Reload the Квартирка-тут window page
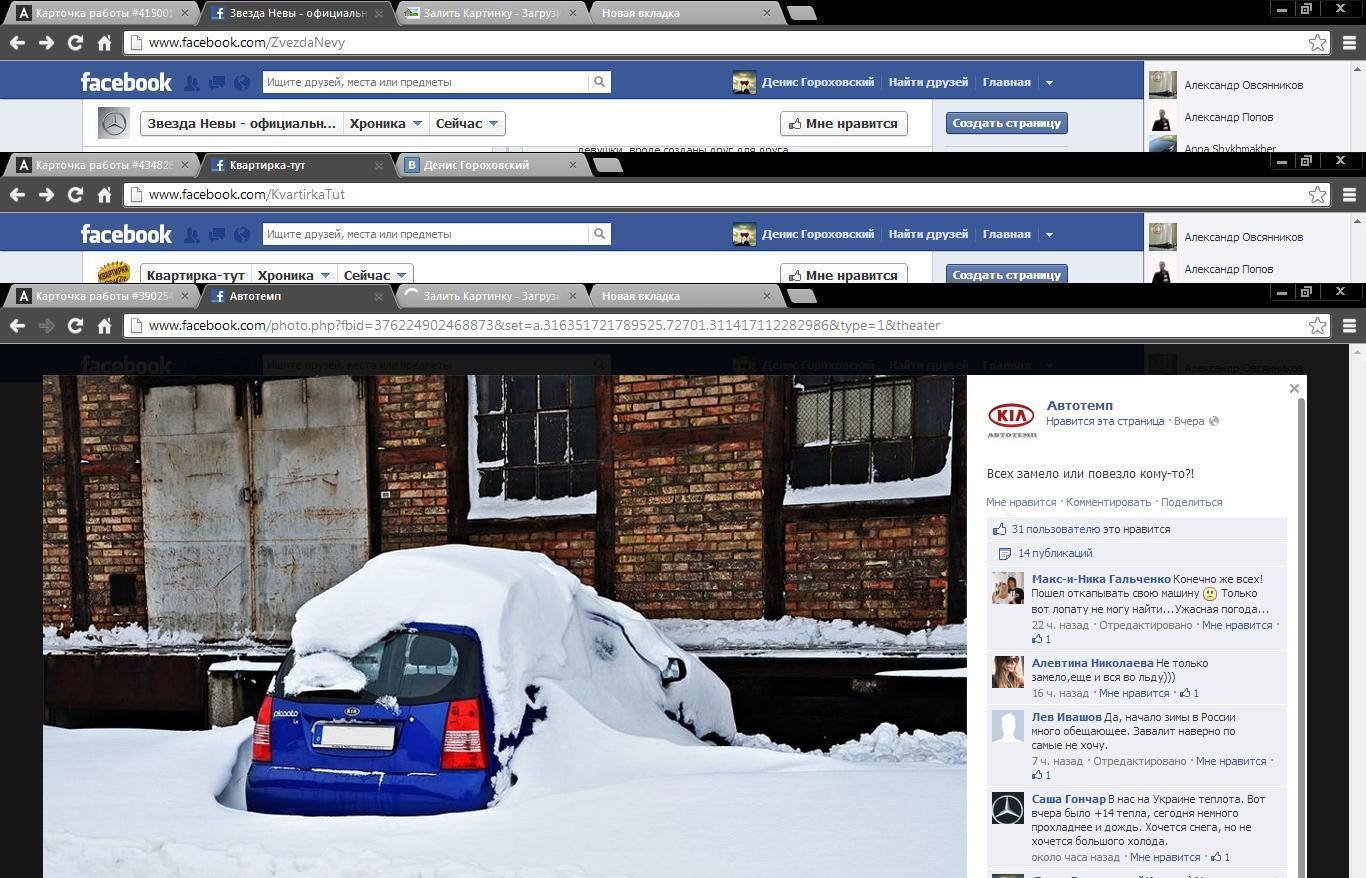 click(x=75, y=195)
